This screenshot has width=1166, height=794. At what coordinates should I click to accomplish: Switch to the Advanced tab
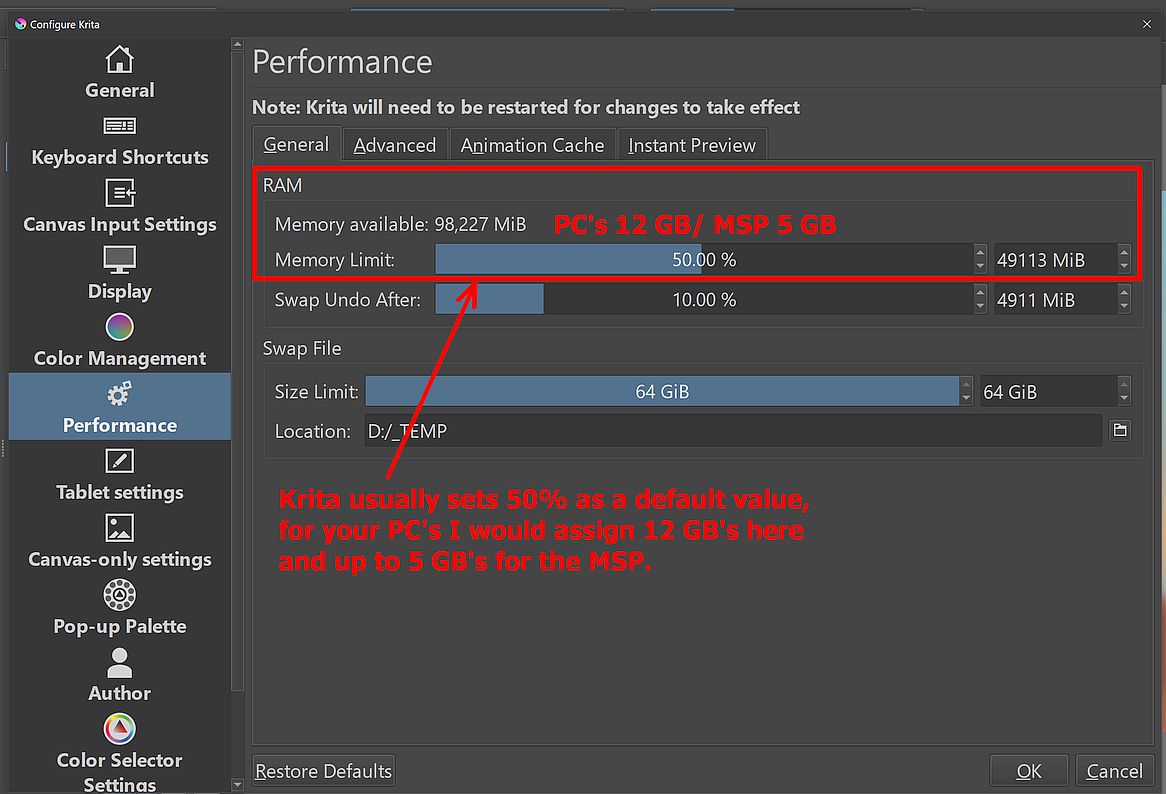[x=395, y=145]
